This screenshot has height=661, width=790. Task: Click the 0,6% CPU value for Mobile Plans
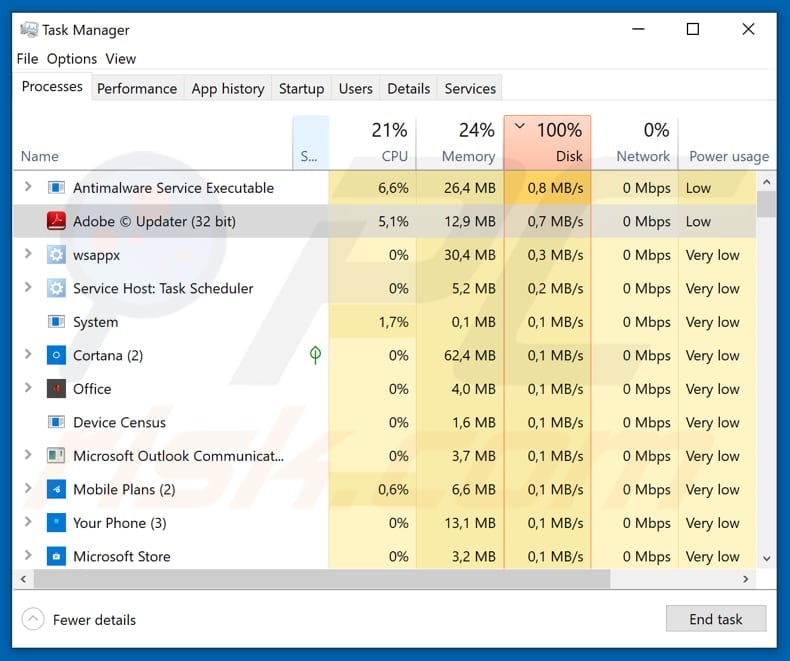(x=393, y=489)
